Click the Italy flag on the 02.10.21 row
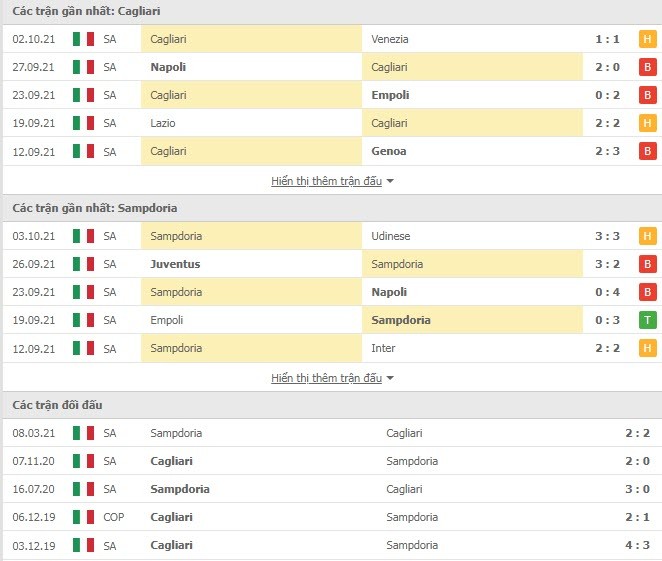 84,39
